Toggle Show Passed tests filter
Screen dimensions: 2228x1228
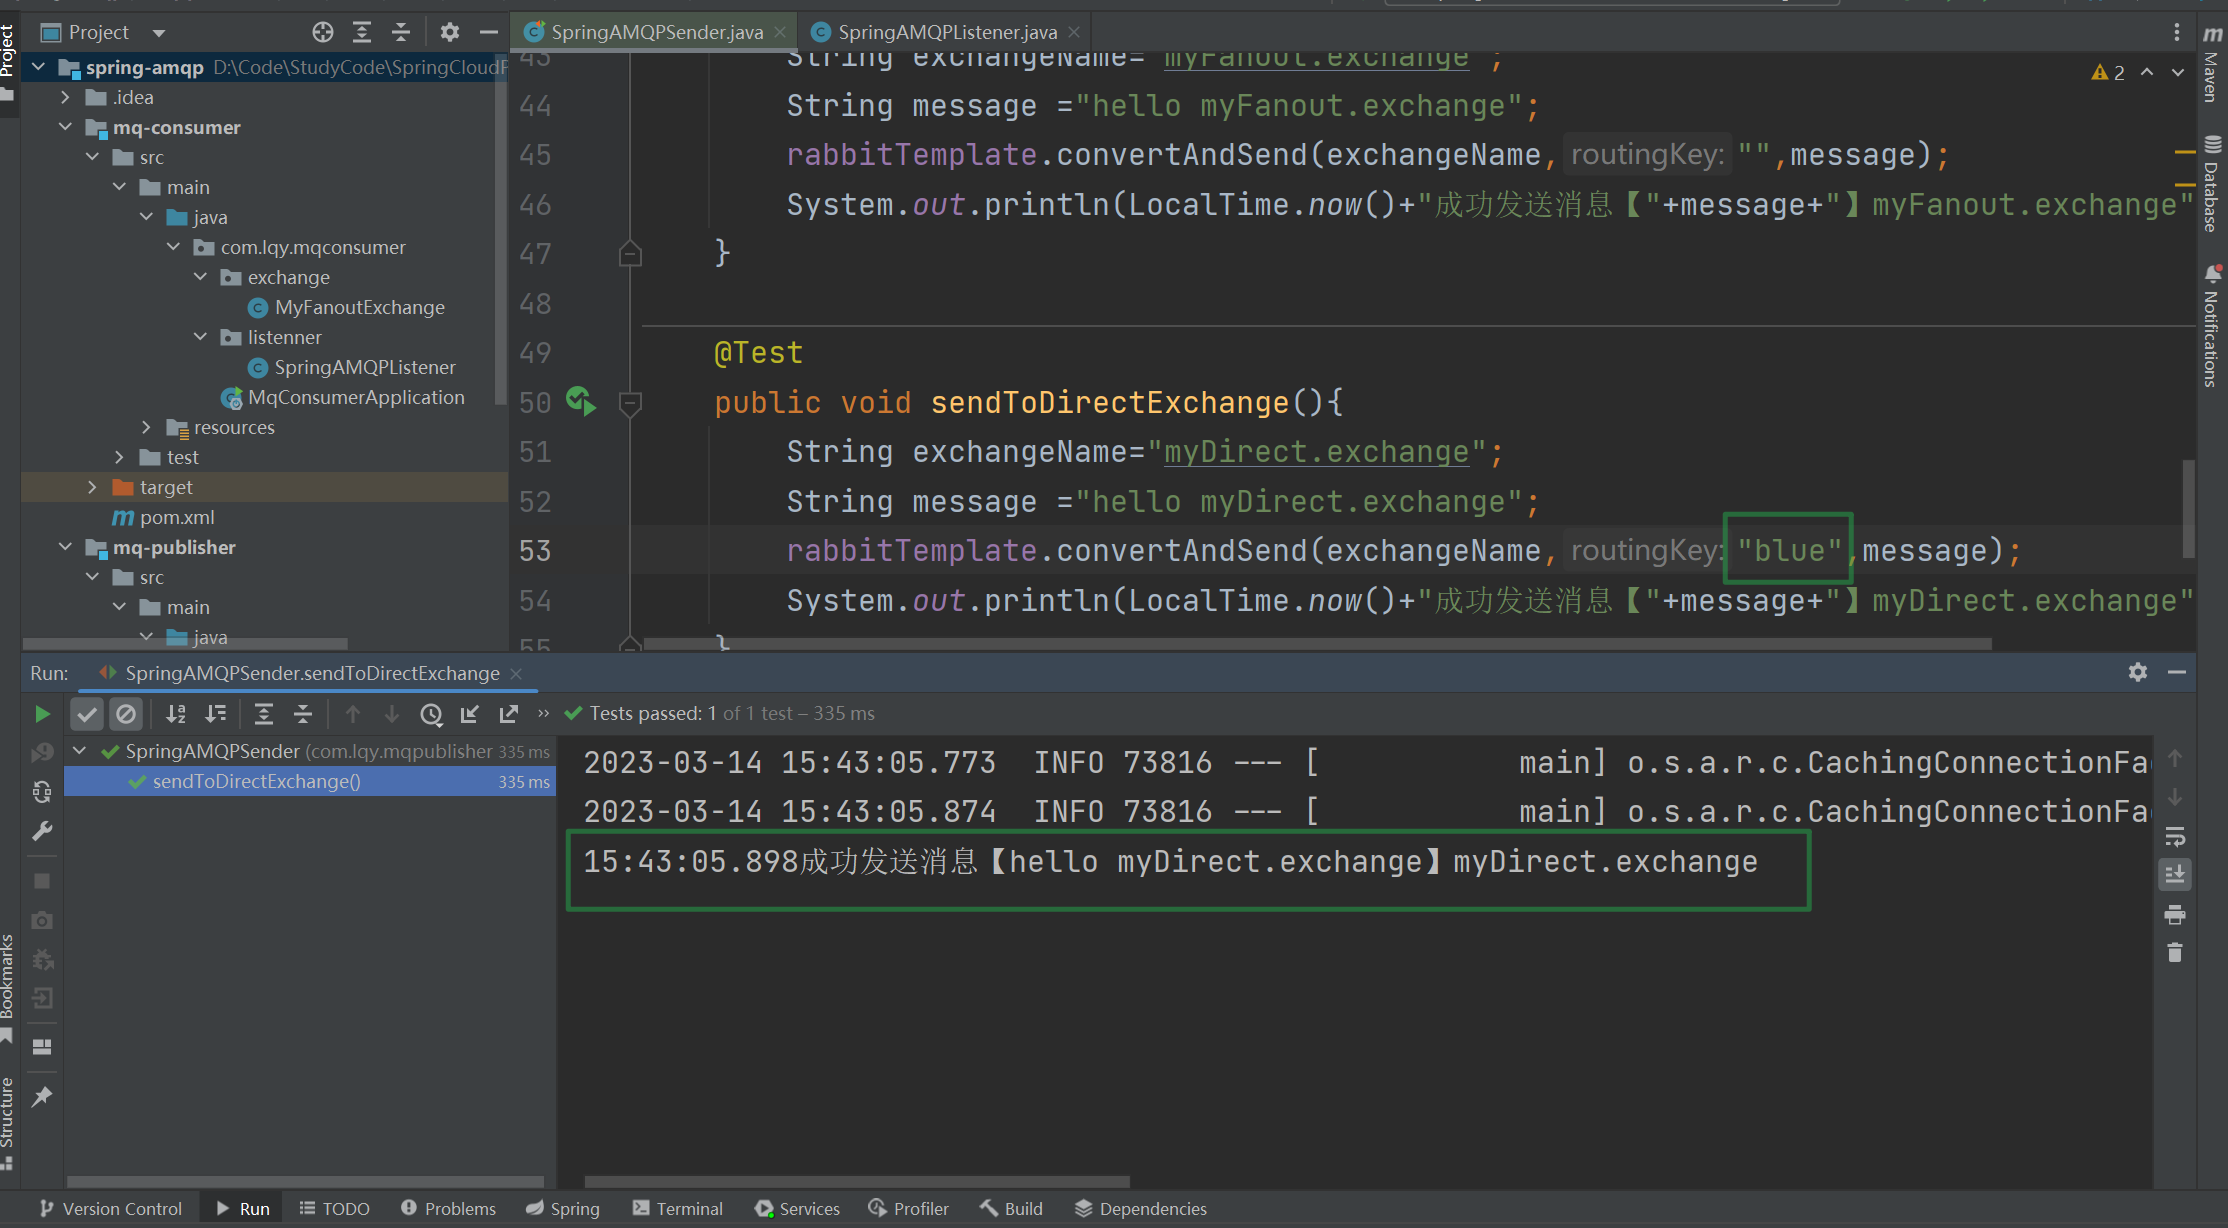[x=87, y=714]
